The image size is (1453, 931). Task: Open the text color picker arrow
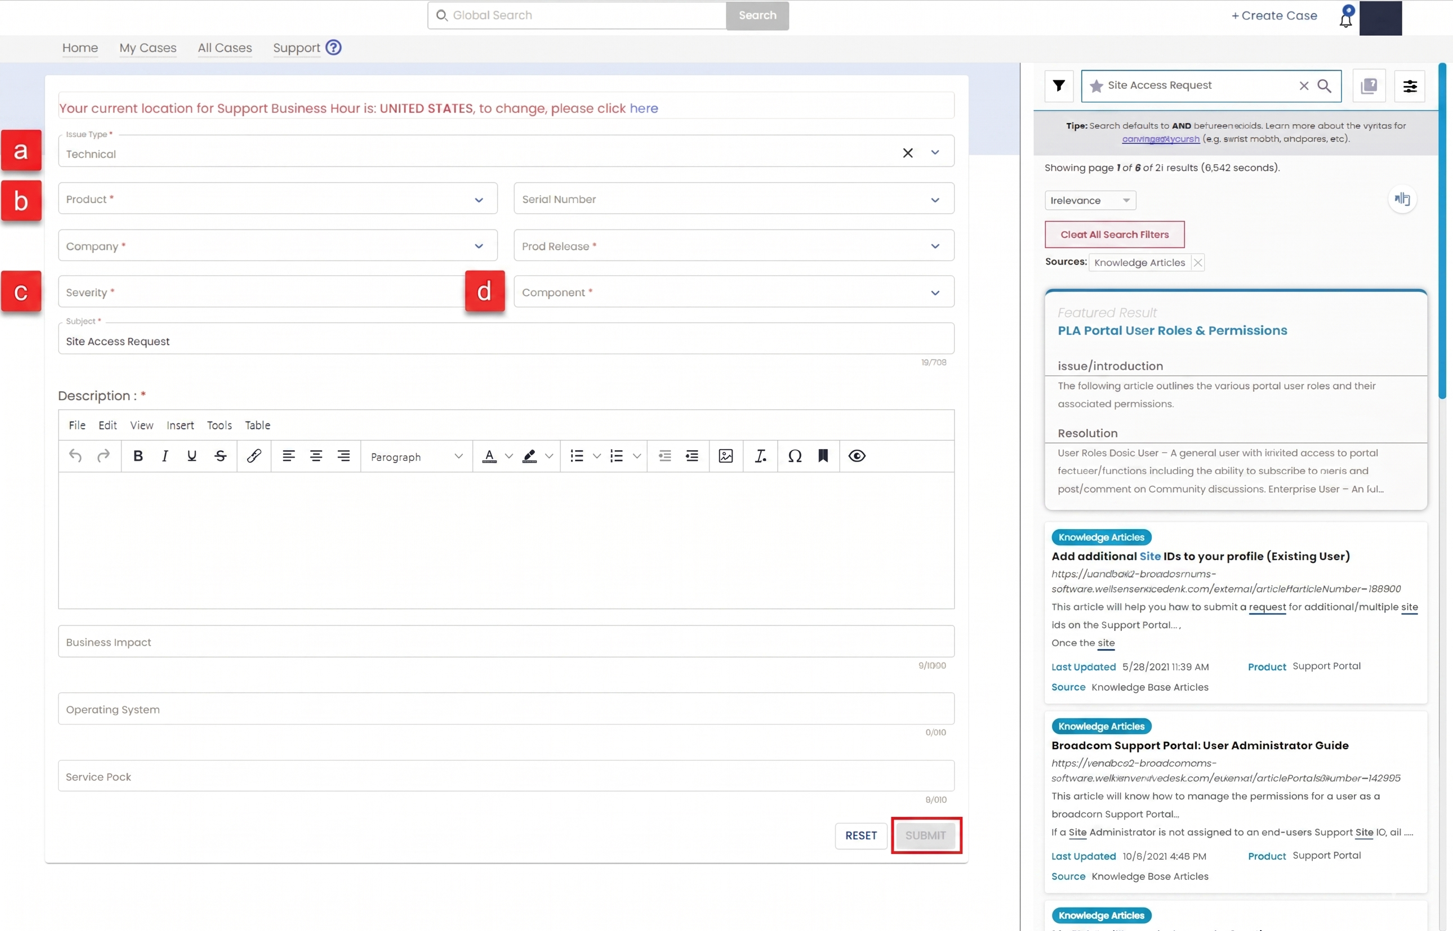coord(509,457)
